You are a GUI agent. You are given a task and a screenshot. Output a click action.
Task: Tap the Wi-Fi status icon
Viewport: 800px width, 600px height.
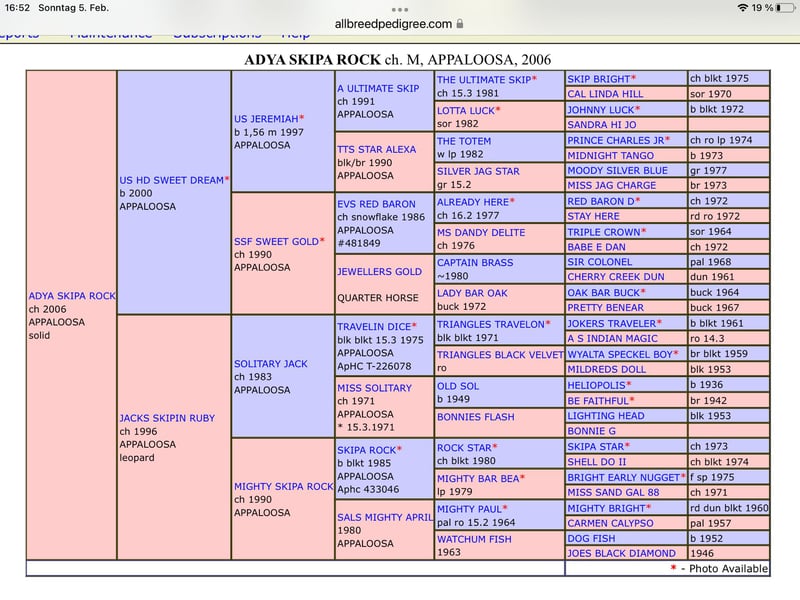pyautogui.click(x=742, y=8)
